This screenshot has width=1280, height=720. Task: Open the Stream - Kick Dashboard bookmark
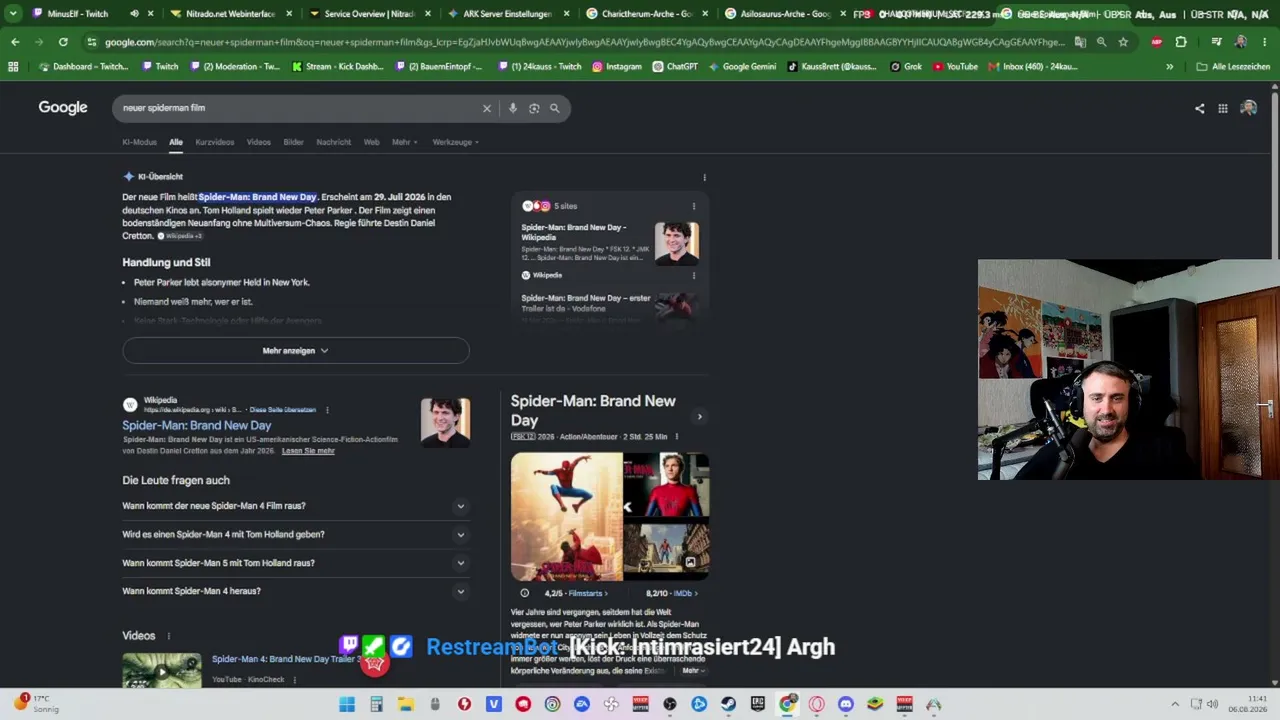[x=339, y=66]
